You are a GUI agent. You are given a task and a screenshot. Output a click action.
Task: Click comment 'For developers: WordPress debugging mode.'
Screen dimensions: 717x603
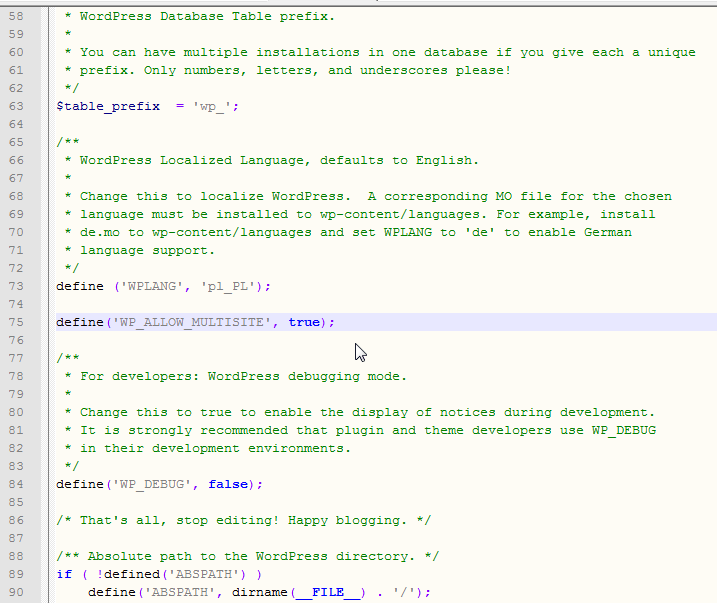click(243, 376)
